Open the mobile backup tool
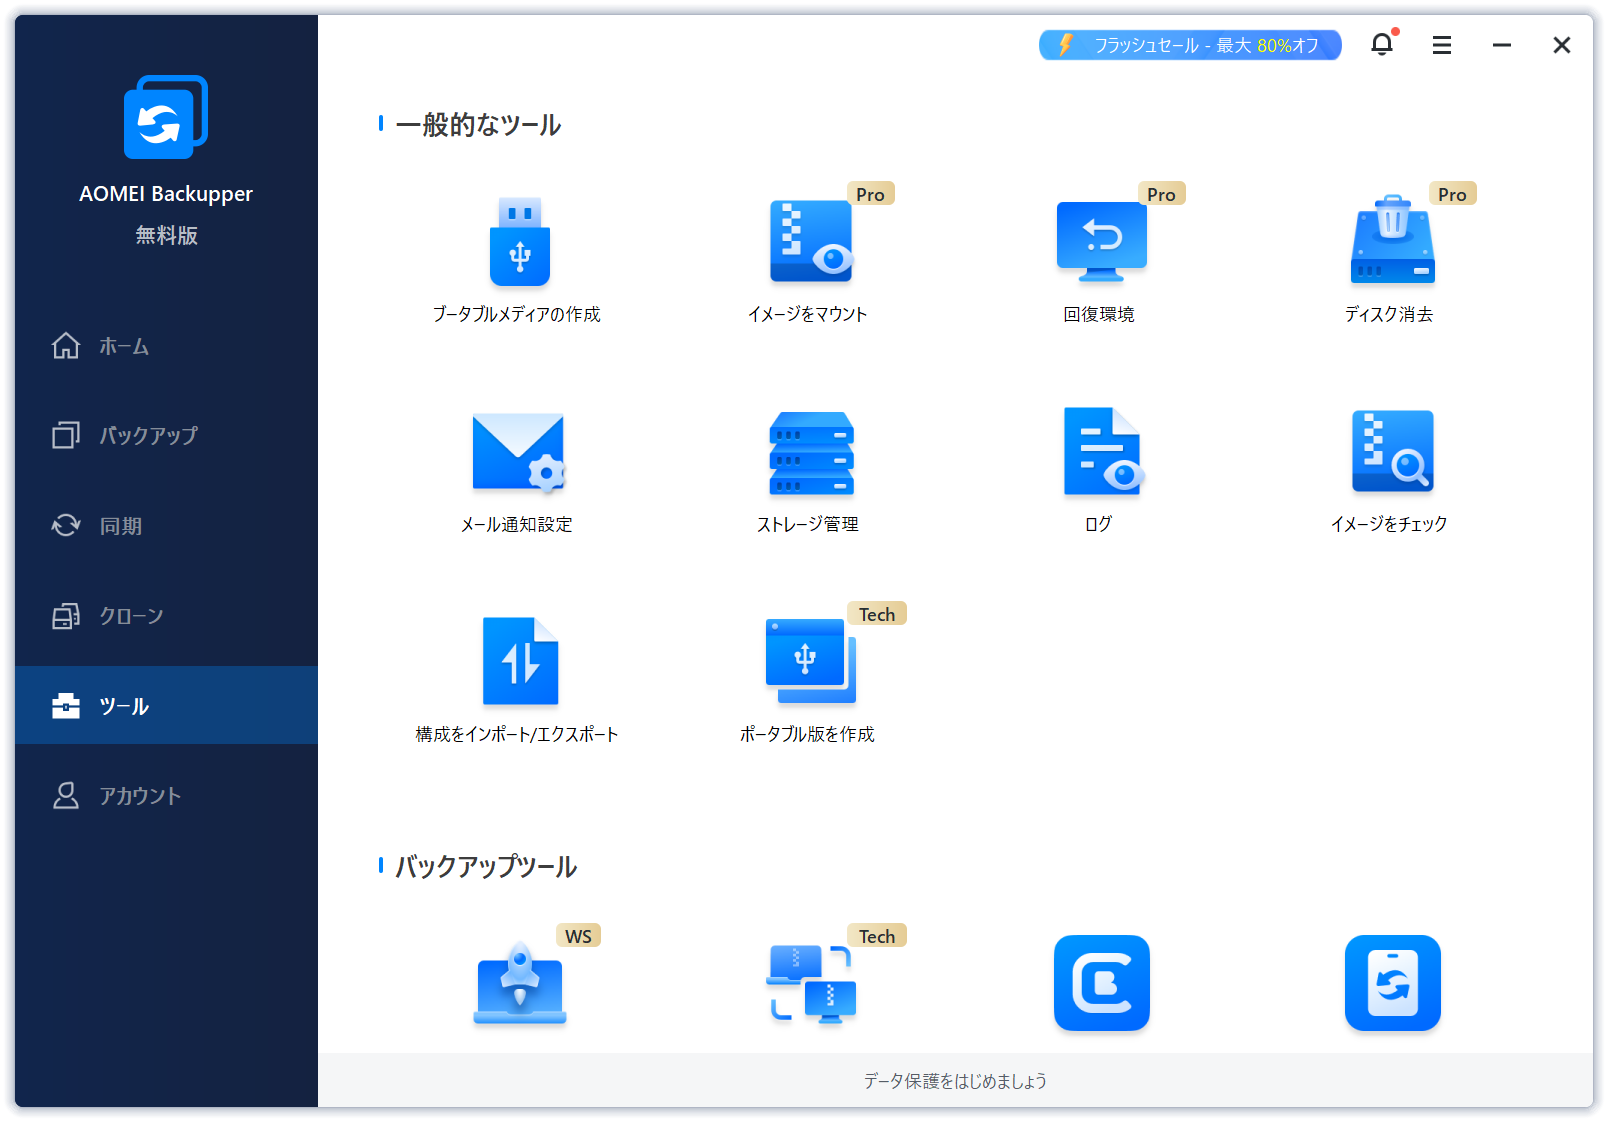 click(1392, 985)
